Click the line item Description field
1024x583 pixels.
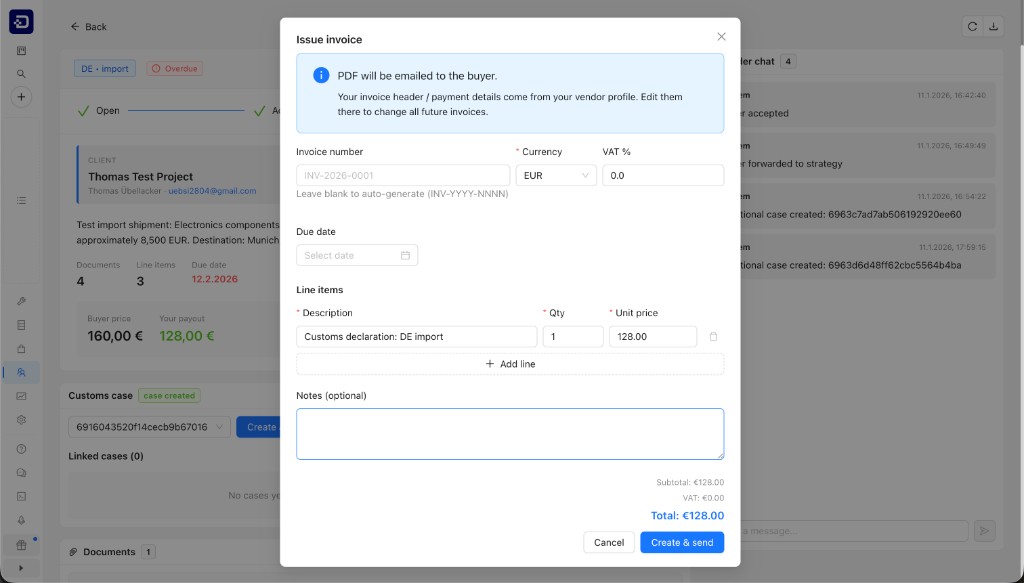(x=417, y=336)
